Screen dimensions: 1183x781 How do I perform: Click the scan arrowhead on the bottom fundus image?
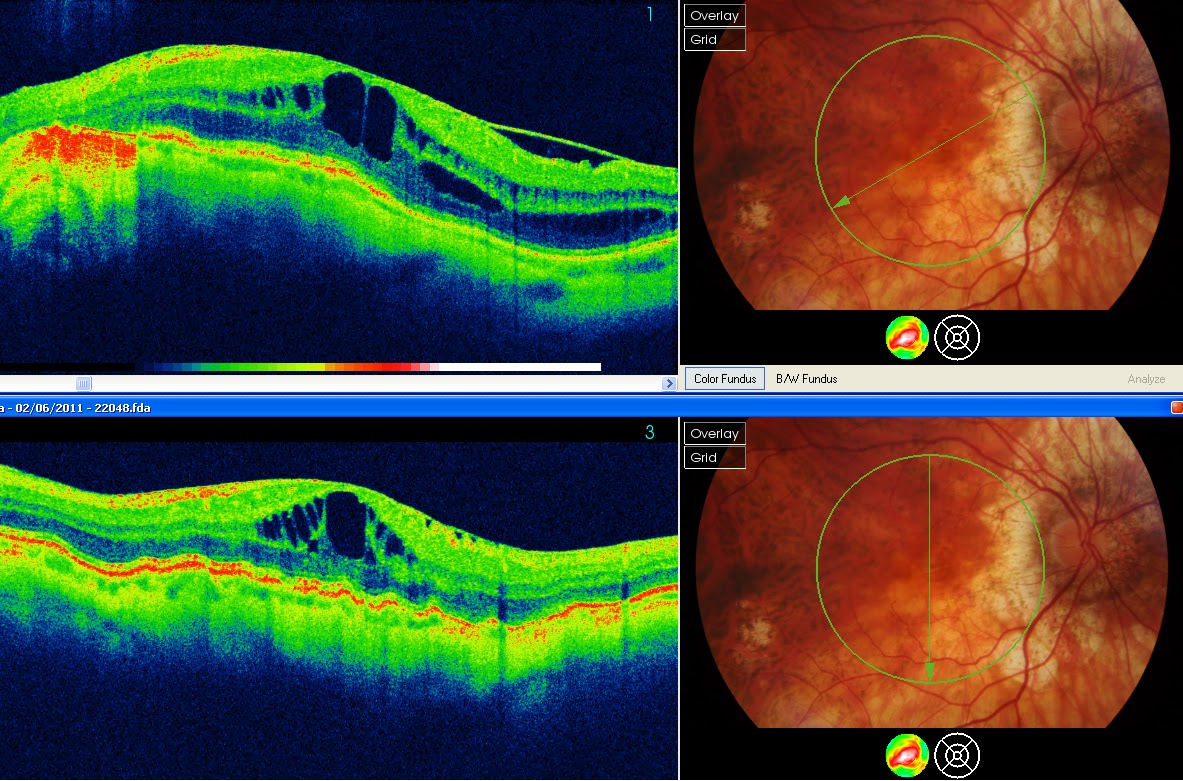[x=930, y=671]
